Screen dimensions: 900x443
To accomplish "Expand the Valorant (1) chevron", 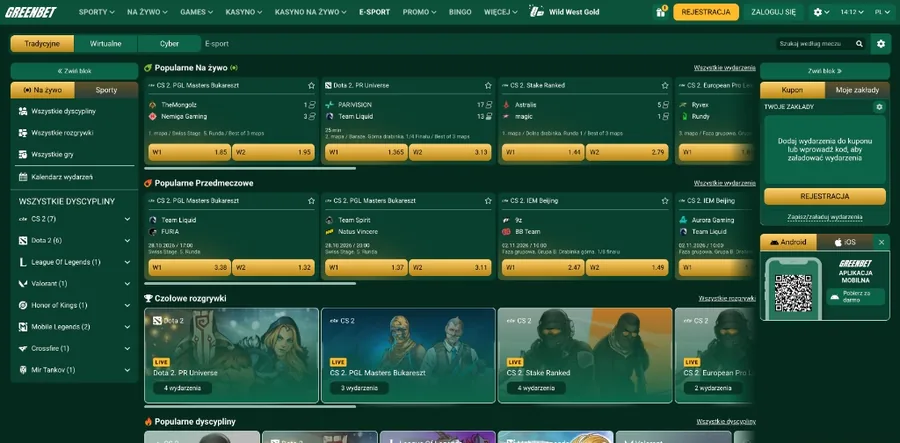I will [x=127, y=283].
